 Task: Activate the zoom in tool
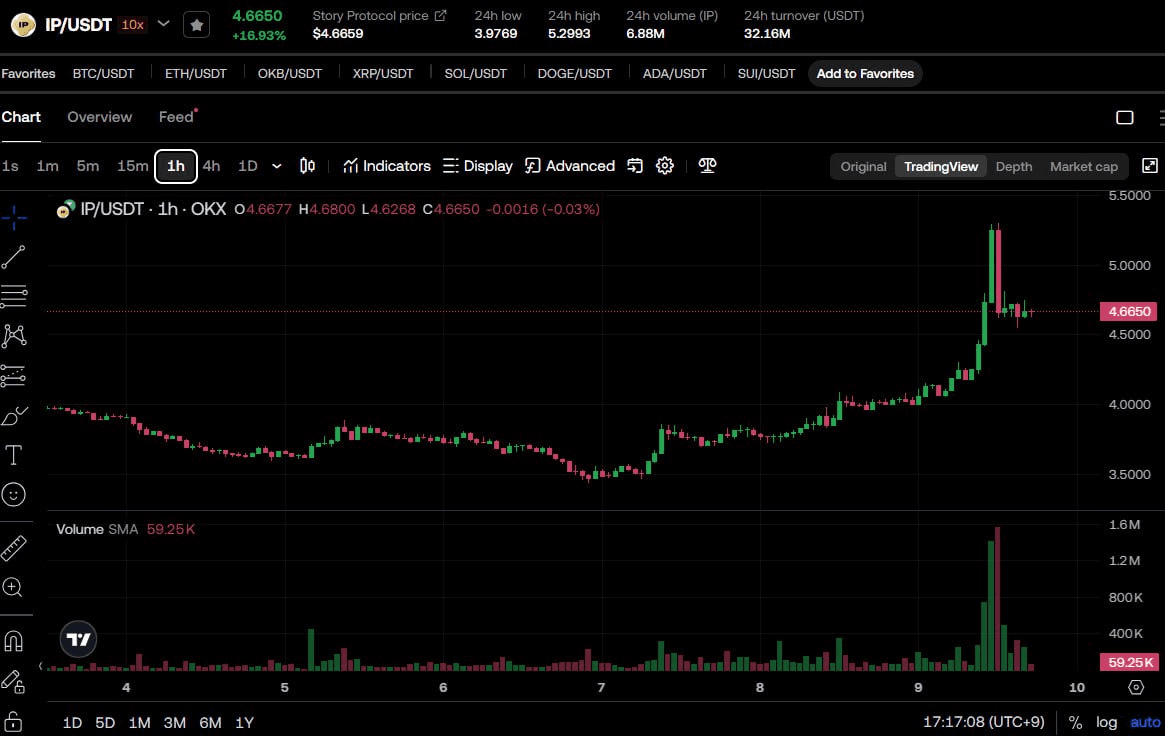pos(13,587)
